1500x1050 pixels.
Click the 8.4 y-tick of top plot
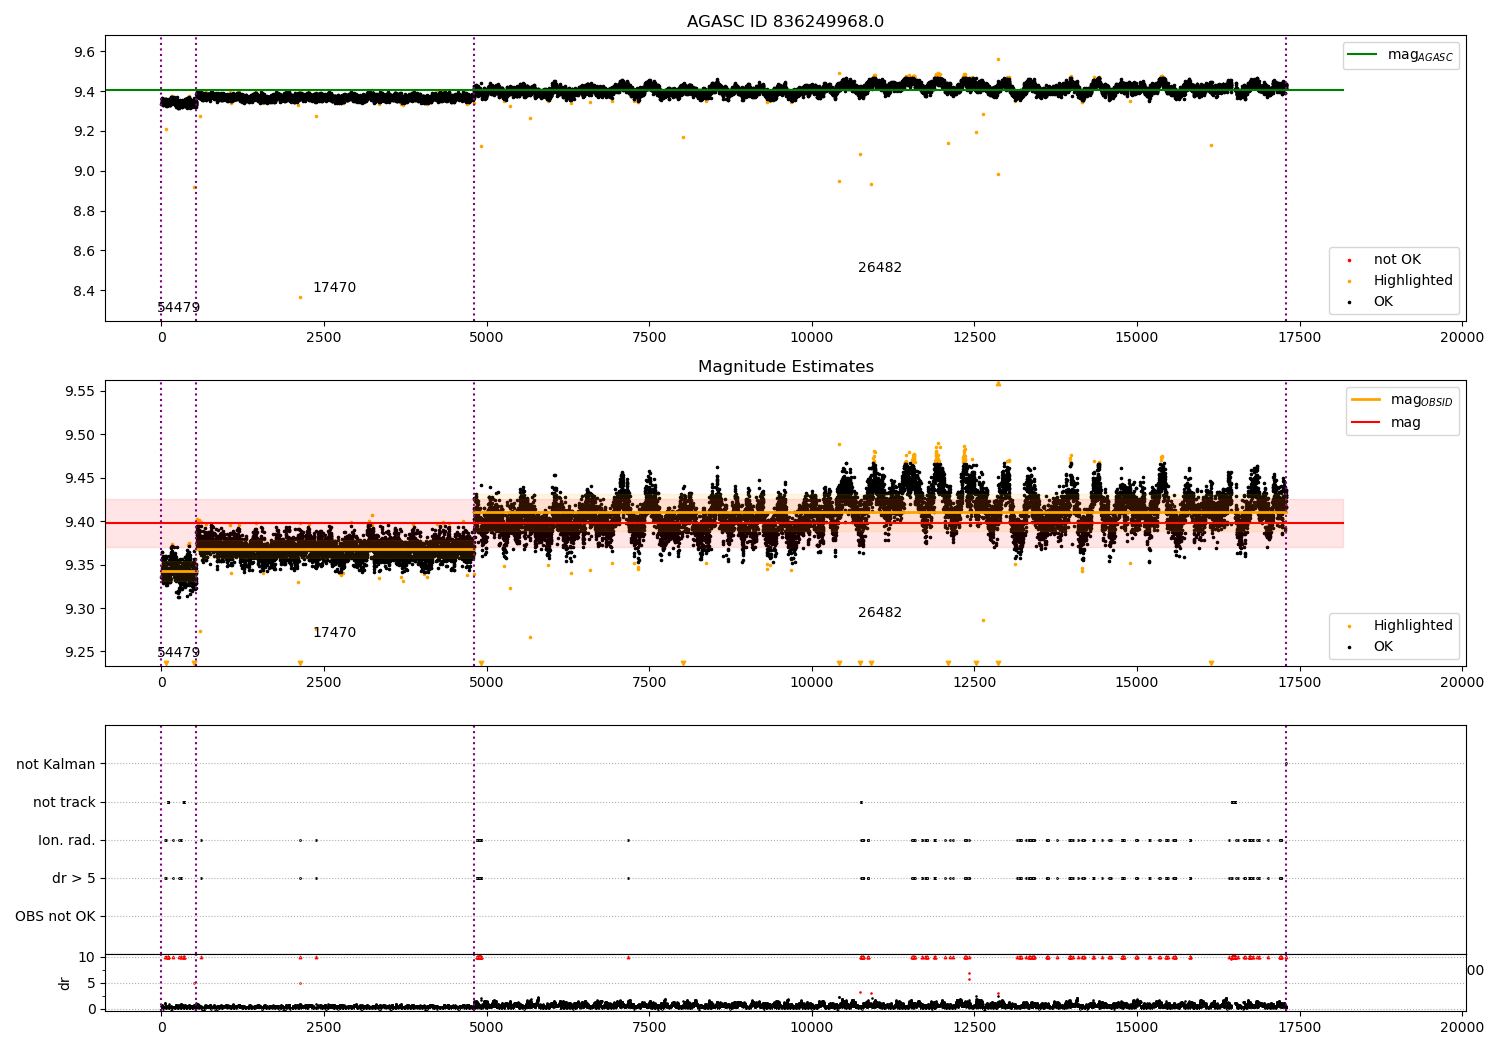click(83, 292)
